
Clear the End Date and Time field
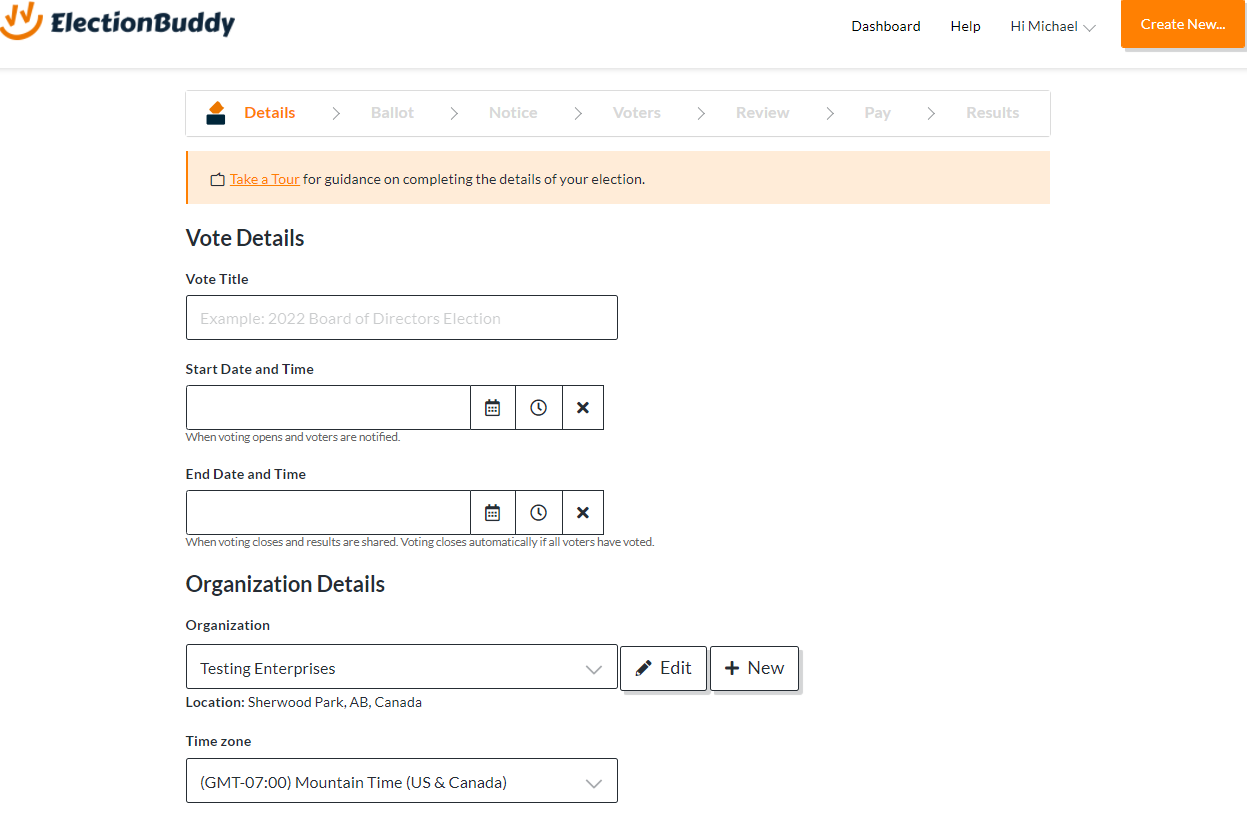click(x=583, y=512)
